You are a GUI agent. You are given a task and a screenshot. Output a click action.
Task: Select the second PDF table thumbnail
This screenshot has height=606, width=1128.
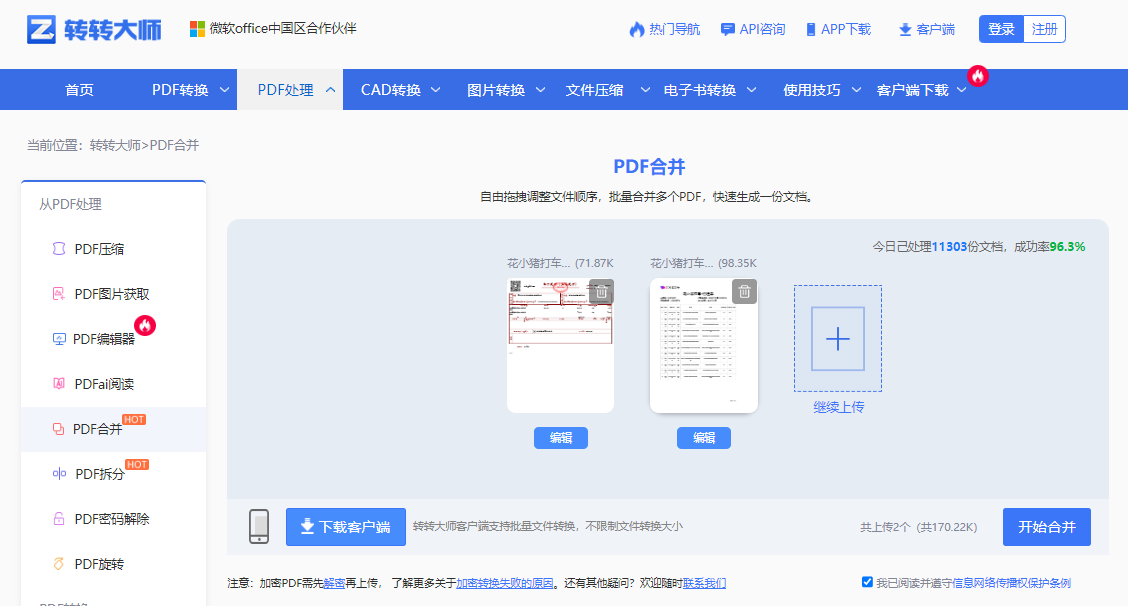tap(704, 345)
